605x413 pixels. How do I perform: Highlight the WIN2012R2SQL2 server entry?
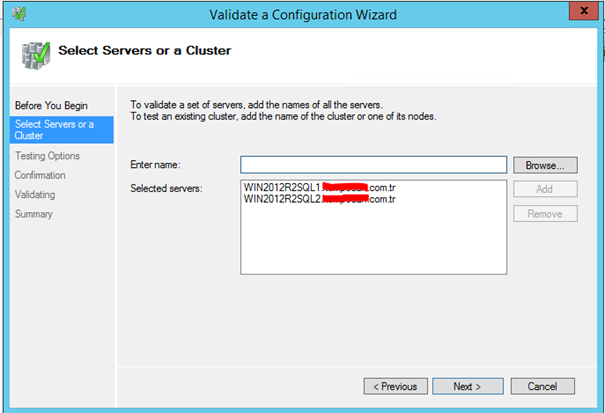click(x=320, y=199)
